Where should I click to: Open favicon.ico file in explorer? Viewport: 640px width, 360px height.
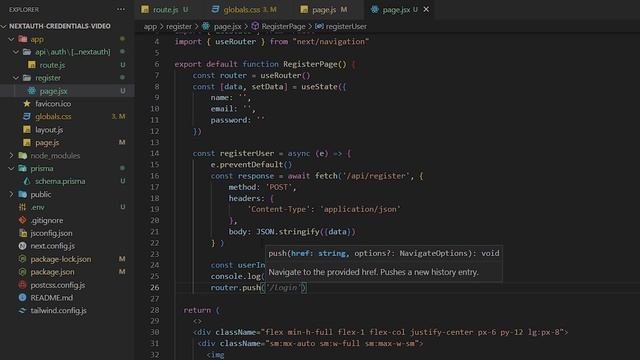click(x=53, y=104)
